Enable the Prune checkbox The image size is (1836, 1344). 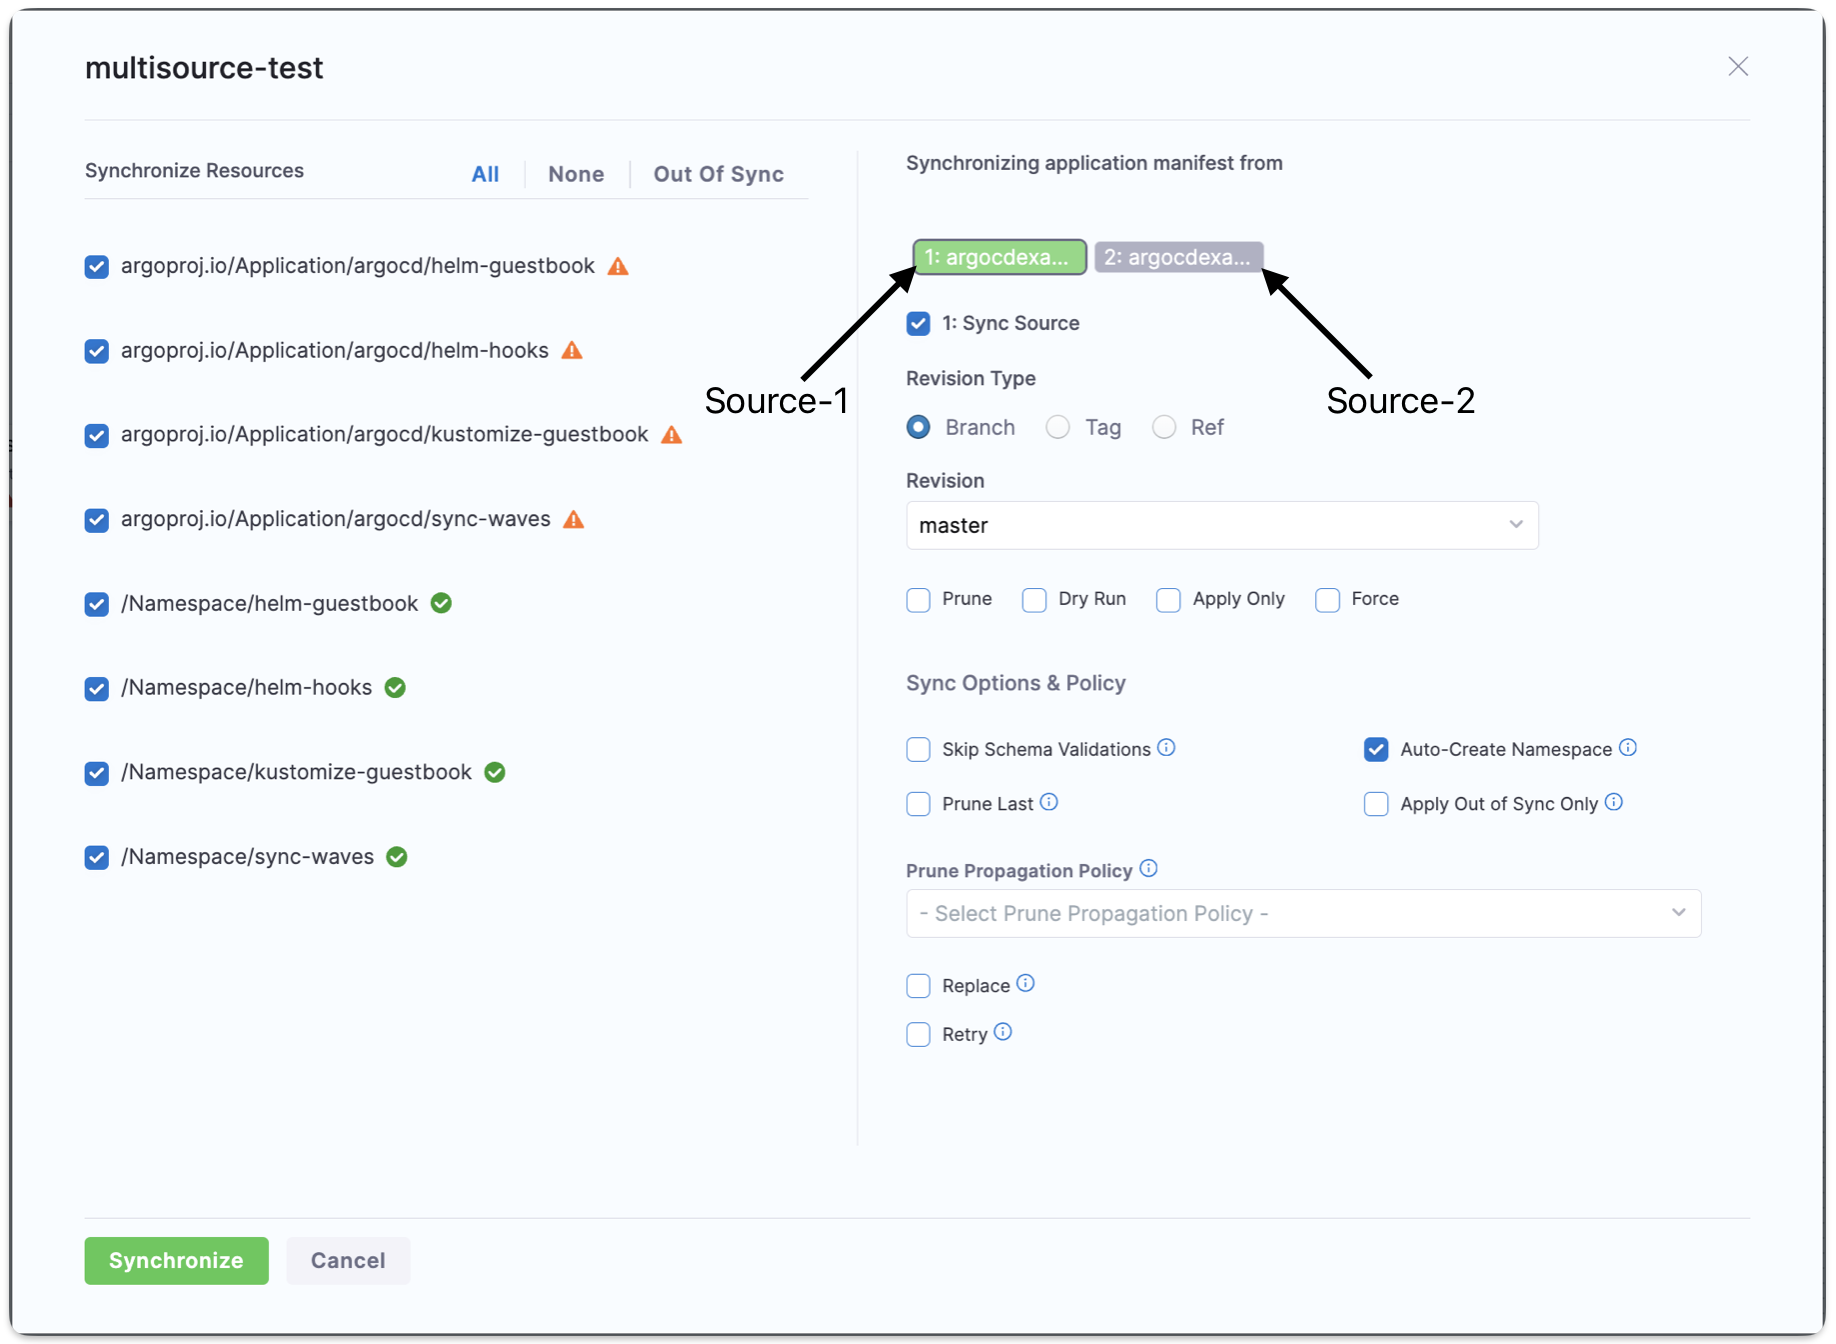(x=918, y=600)
